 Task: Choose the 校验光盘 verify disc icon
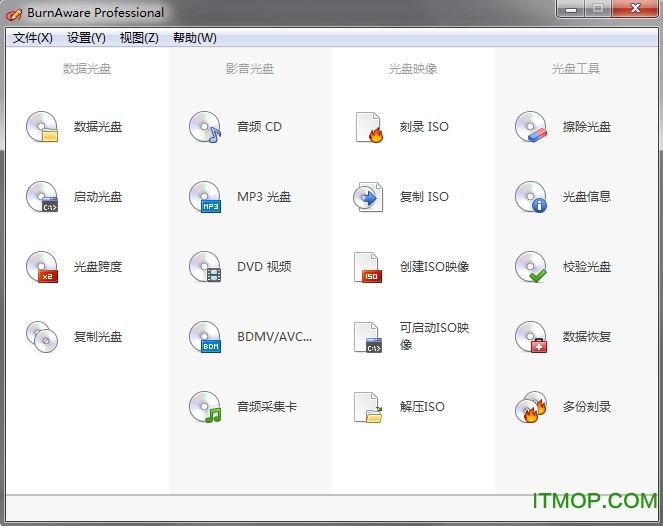point(531,267)
